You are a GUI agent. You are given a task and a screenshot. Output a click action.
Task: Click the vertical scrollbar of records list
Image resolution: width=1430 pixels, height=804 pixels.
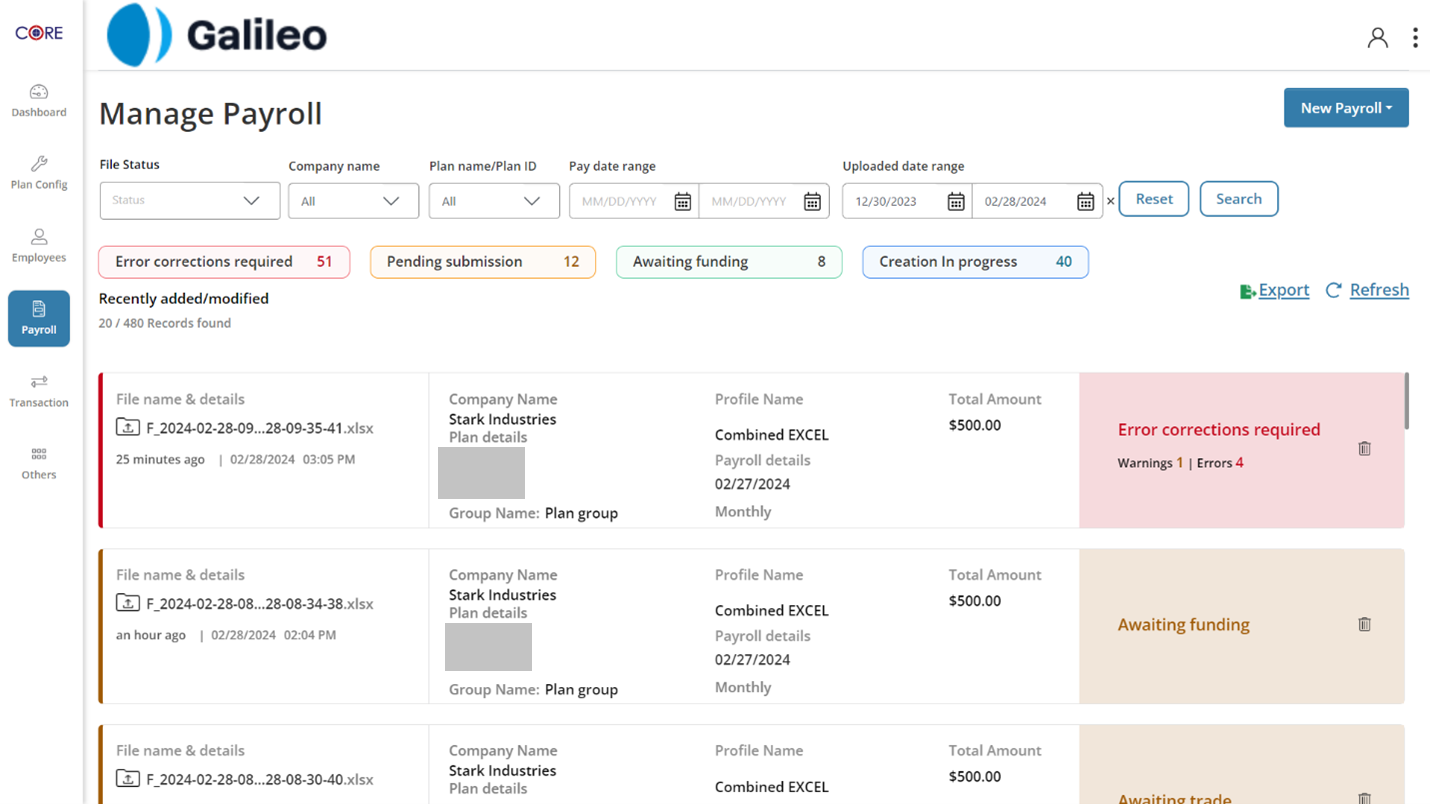coord(1407,401)
